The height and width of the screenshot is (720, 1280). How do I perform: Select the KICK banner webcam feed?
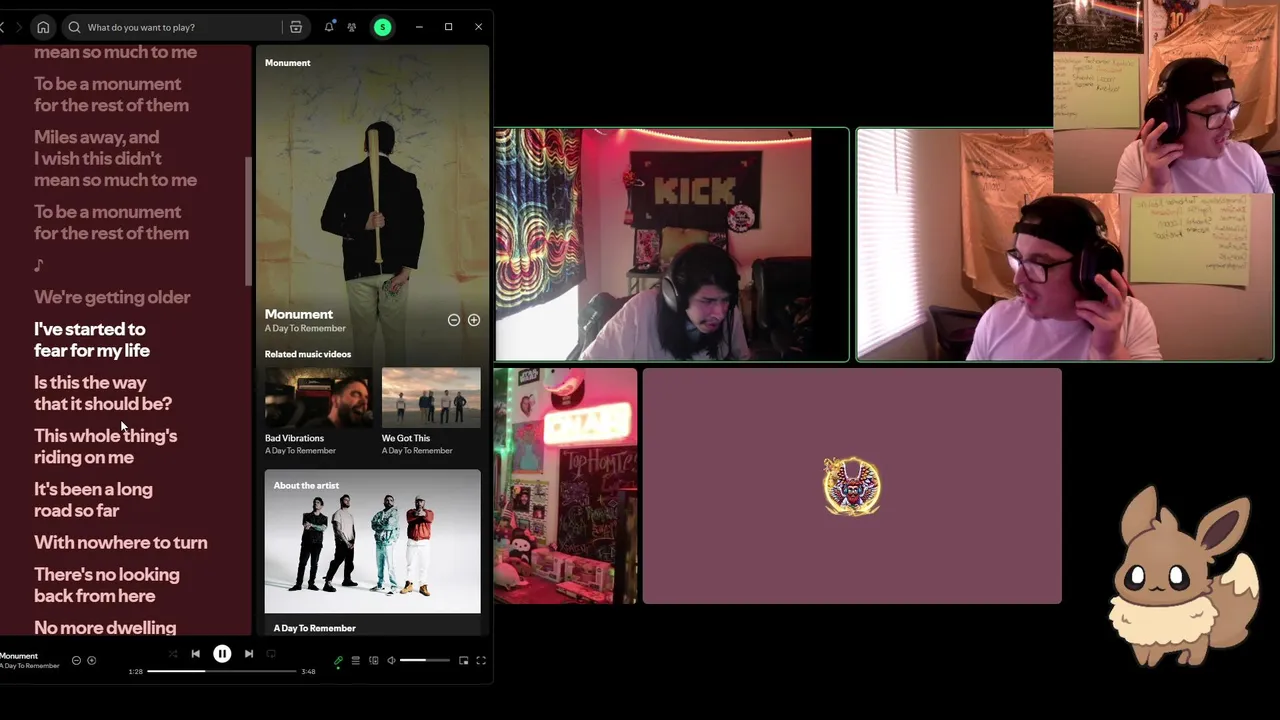click(x=672, y=244)
